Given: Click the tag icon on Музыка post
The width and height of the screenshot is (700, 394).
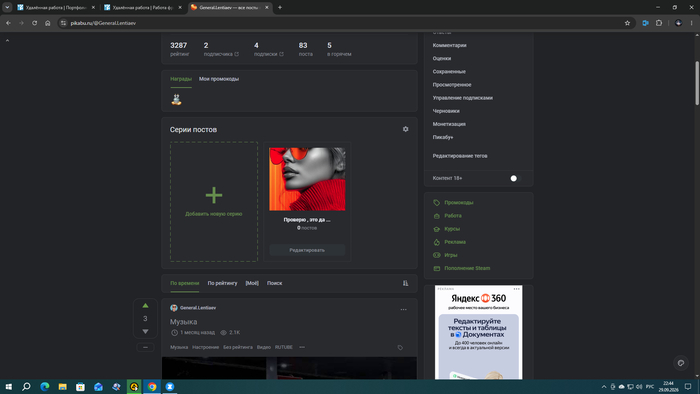Looking at the screenshot, I should click(x=400, y=348).
